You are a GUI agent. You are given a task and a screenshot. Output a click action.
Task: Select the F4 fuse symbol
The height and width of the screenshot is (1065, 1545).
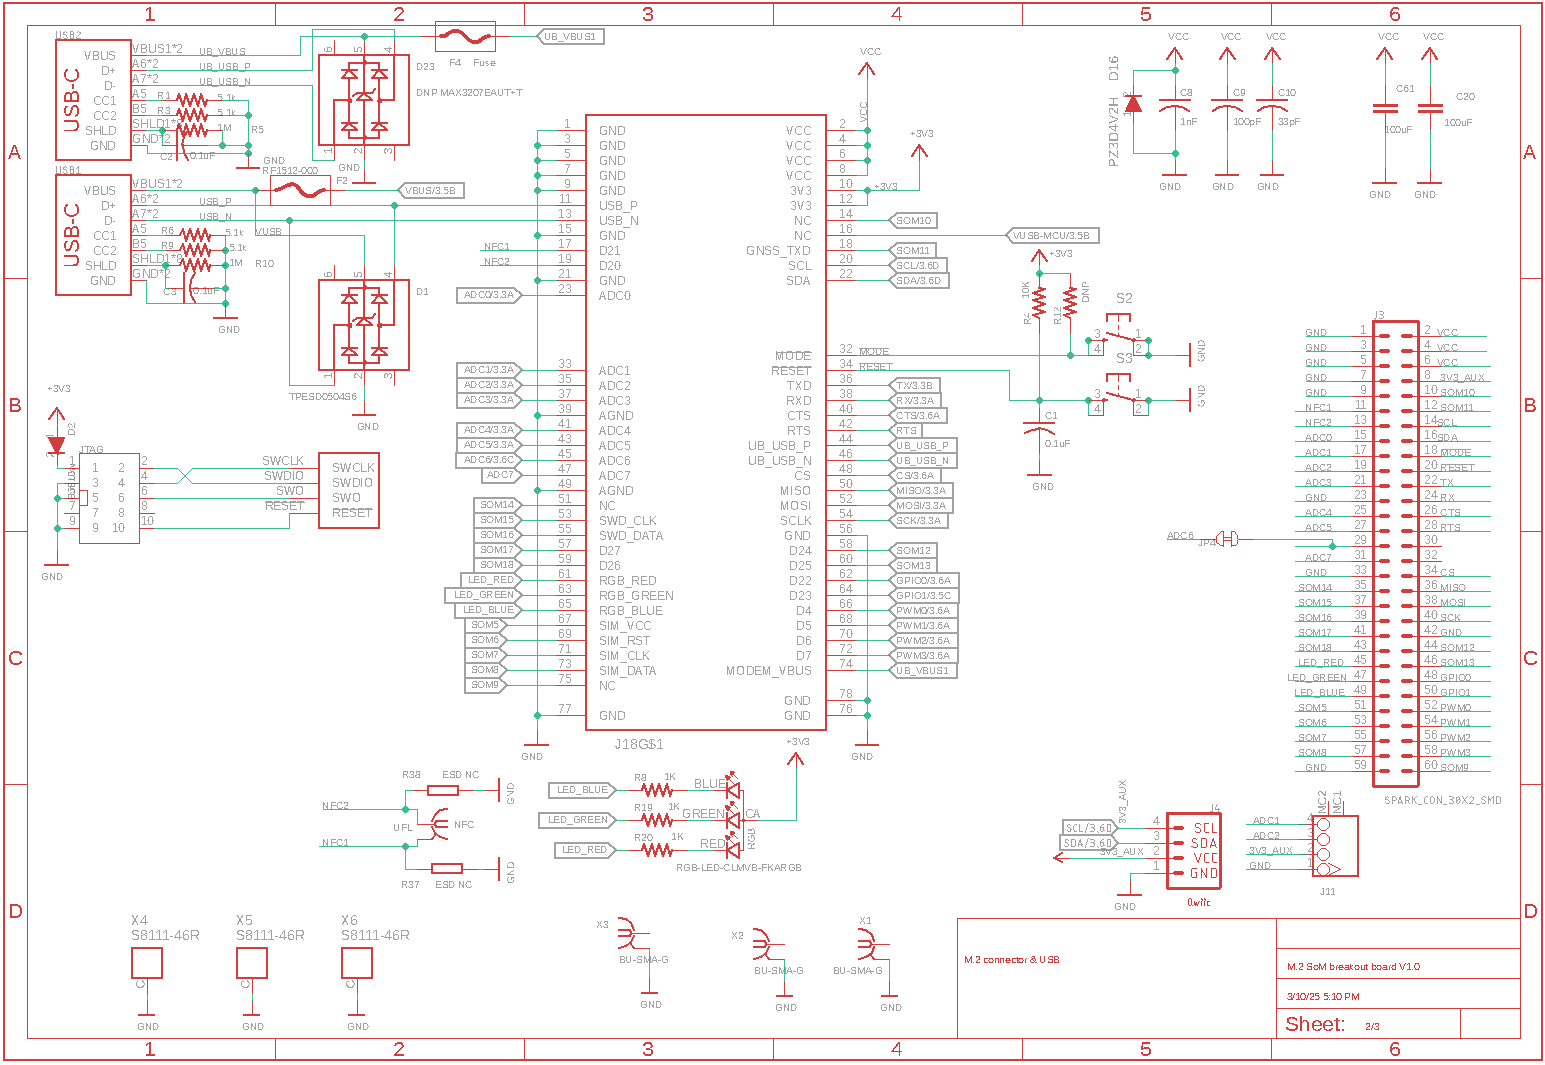(465, 37)
